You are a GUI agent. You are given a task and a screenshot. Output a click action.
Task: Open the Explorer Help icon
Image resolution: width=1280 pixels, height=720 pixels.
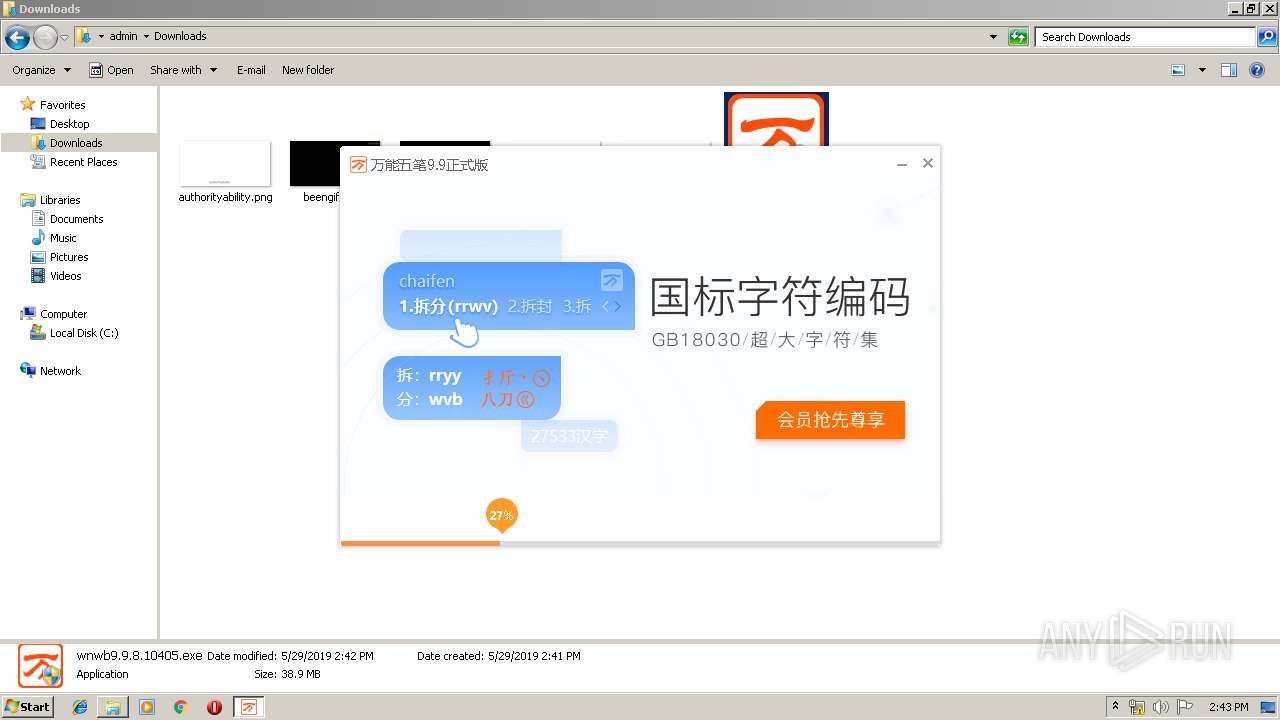tap(1257, 70)
